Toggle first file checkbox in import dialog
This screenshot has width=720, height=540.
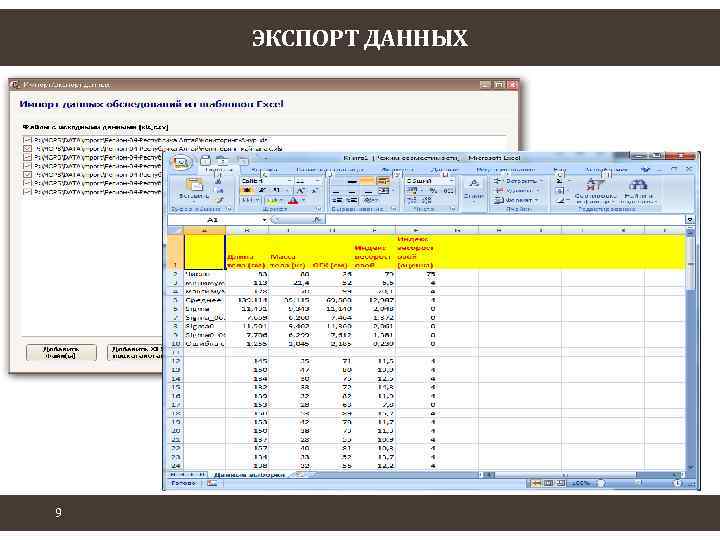[x=27, y=140]
